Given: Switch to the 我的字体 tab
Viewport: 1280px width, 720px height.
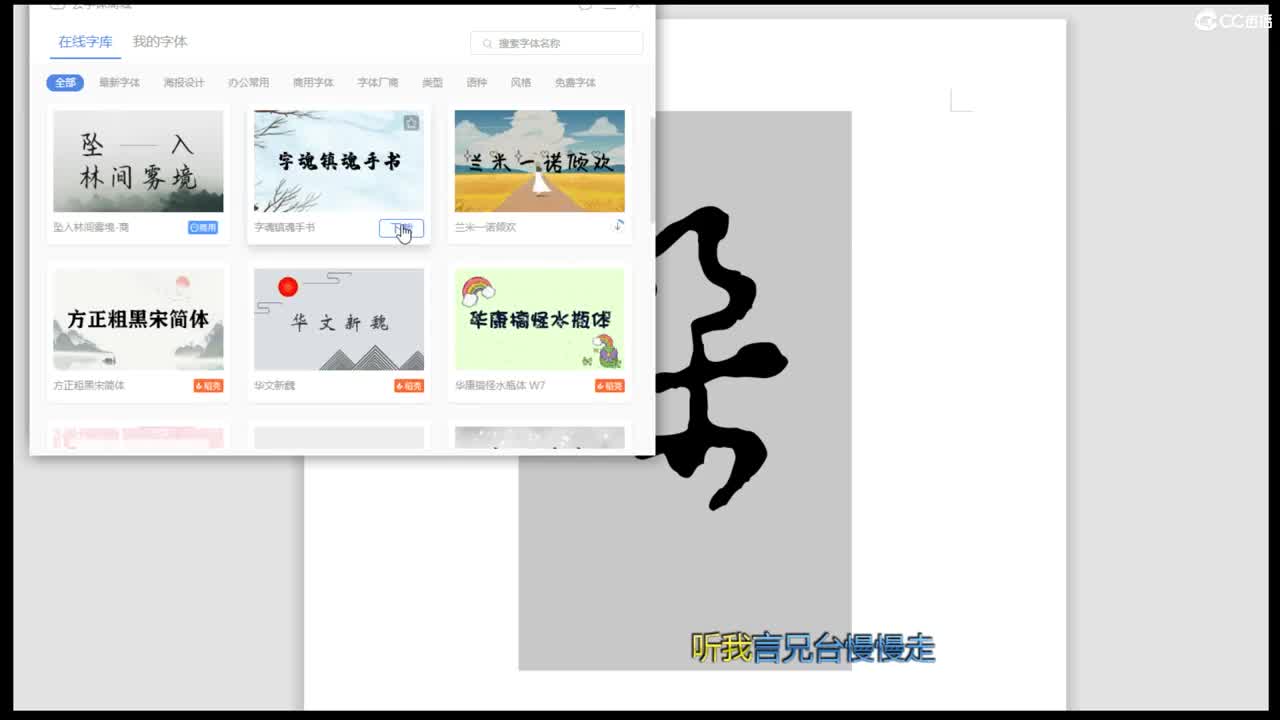Looking at the screenshot, I should [x=159, y=42].
